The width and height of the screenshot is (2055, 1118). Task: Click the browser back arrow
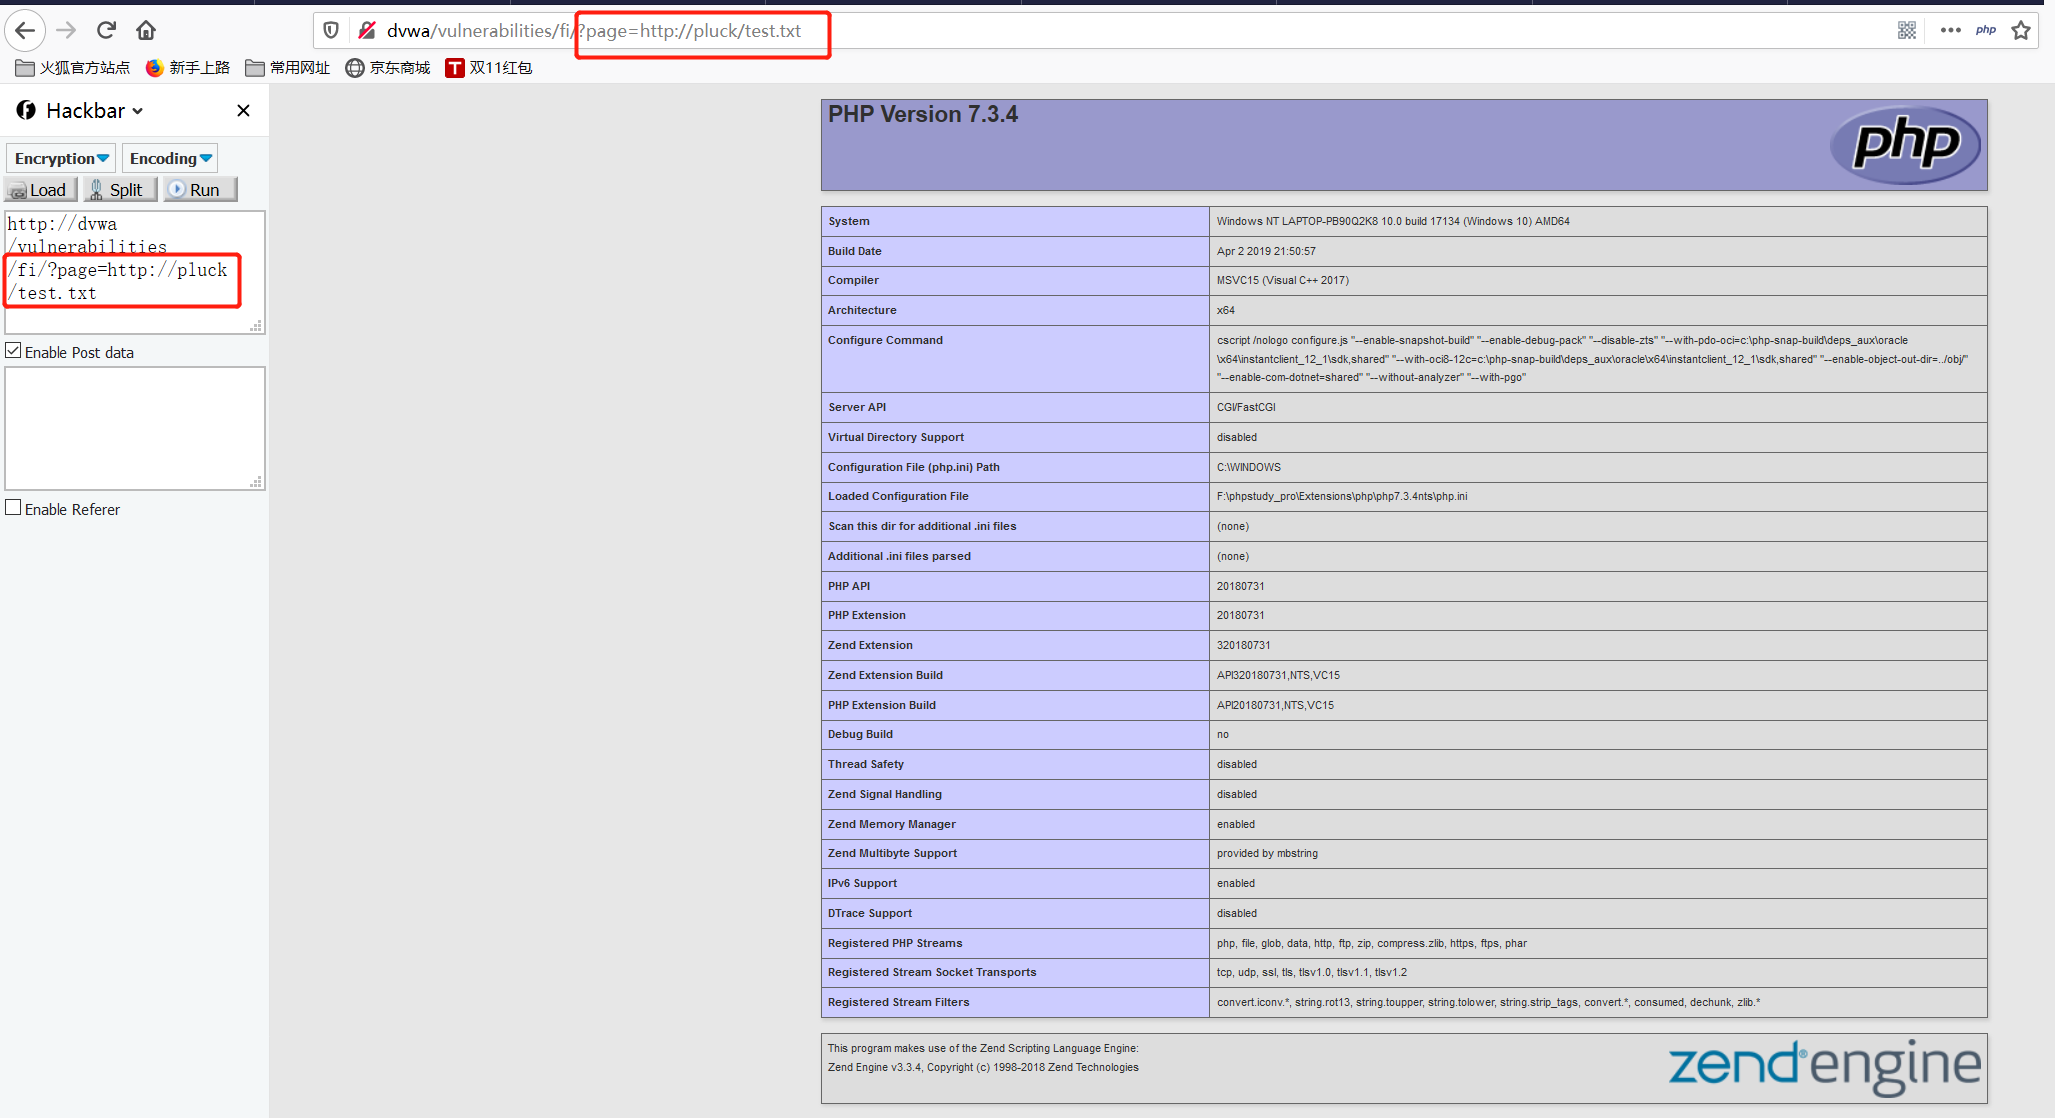tap(25, 30)
